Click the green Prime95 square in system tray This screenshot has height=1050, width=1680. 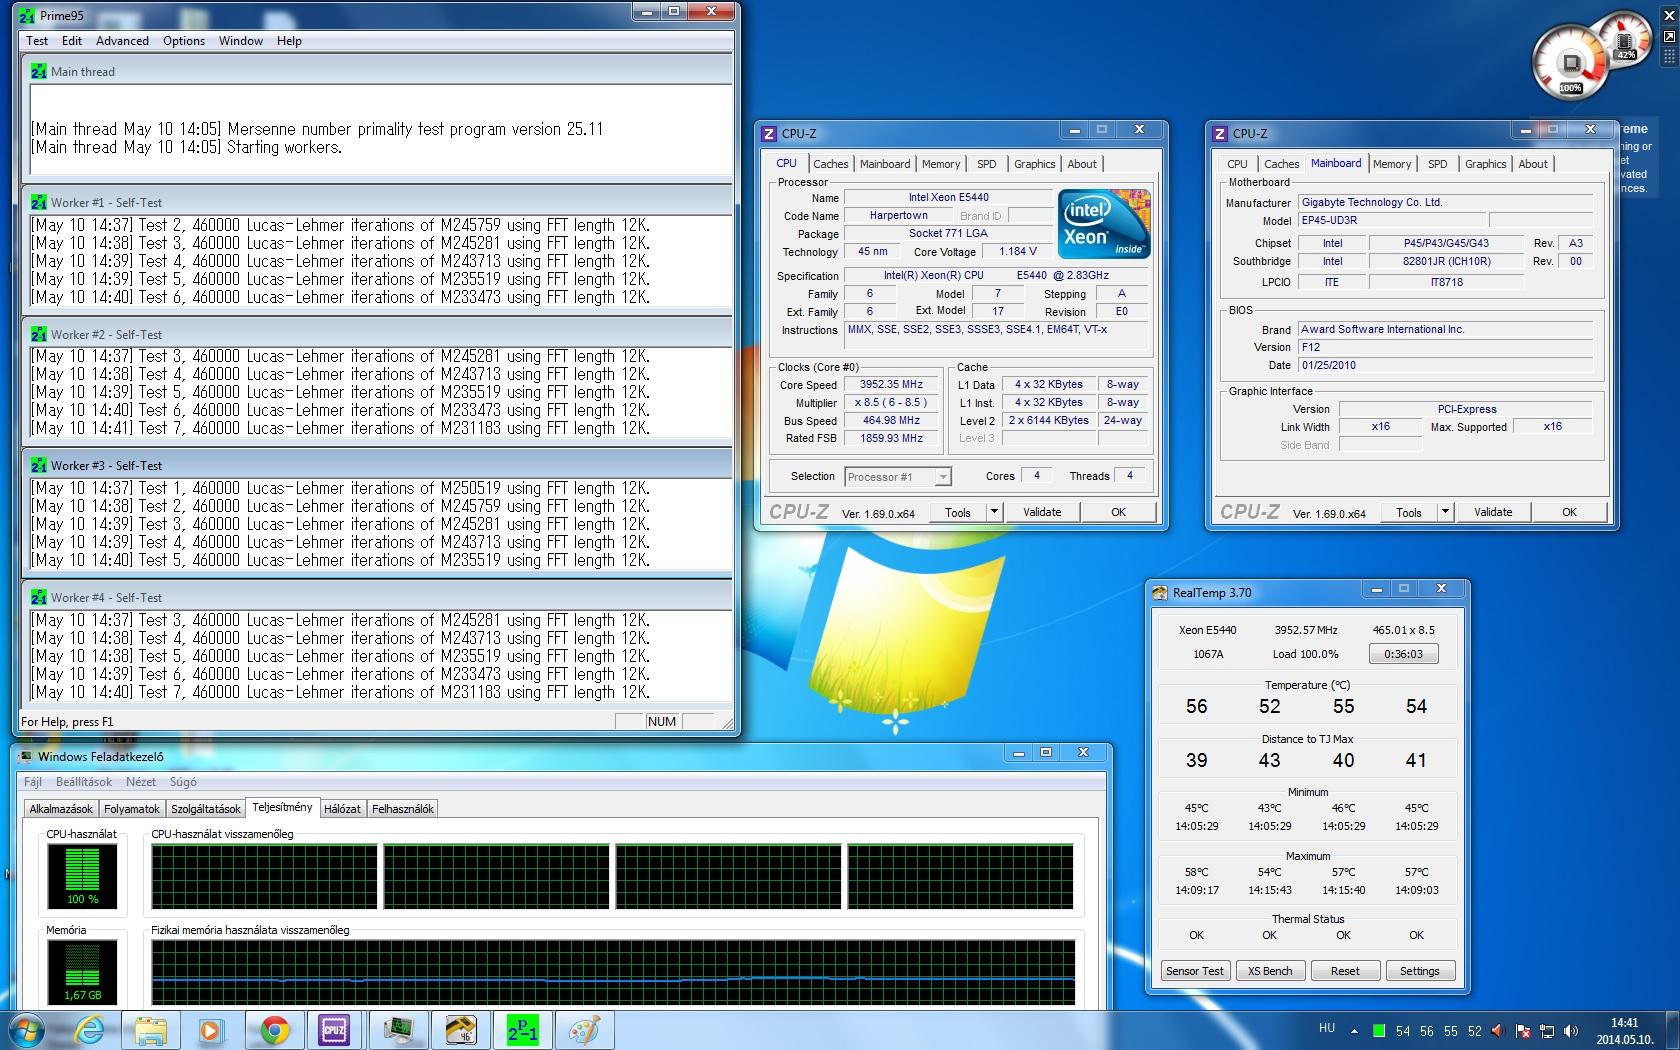1379,1031
